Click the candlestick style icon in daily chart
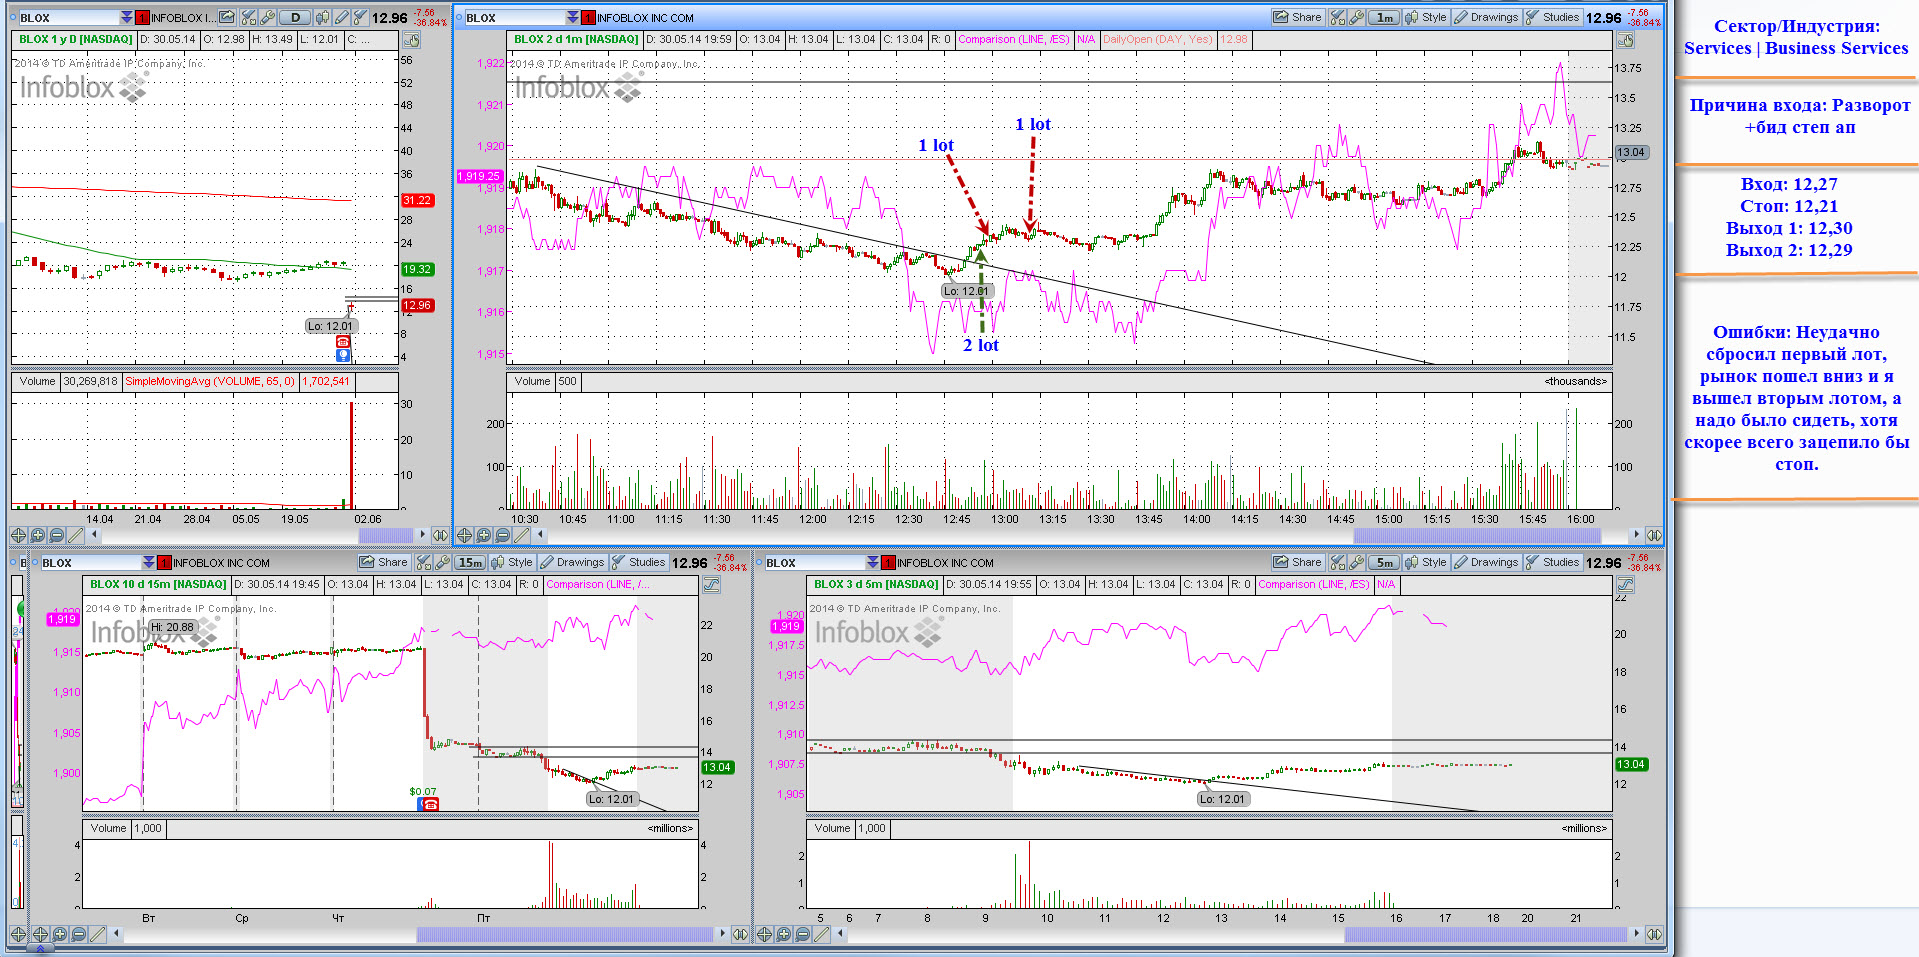Viewport: 1919px width, 957px height. pyautogui.click(x=323, y=17)
